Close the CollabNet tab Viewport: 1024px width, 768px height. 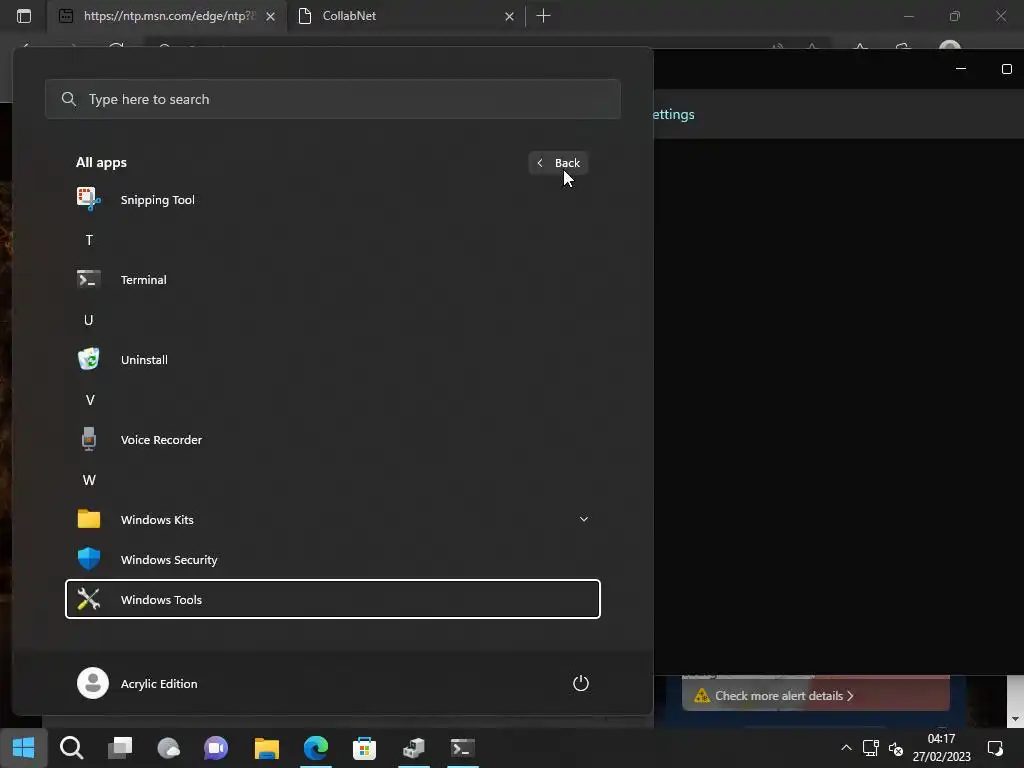(x=509, y=16)
